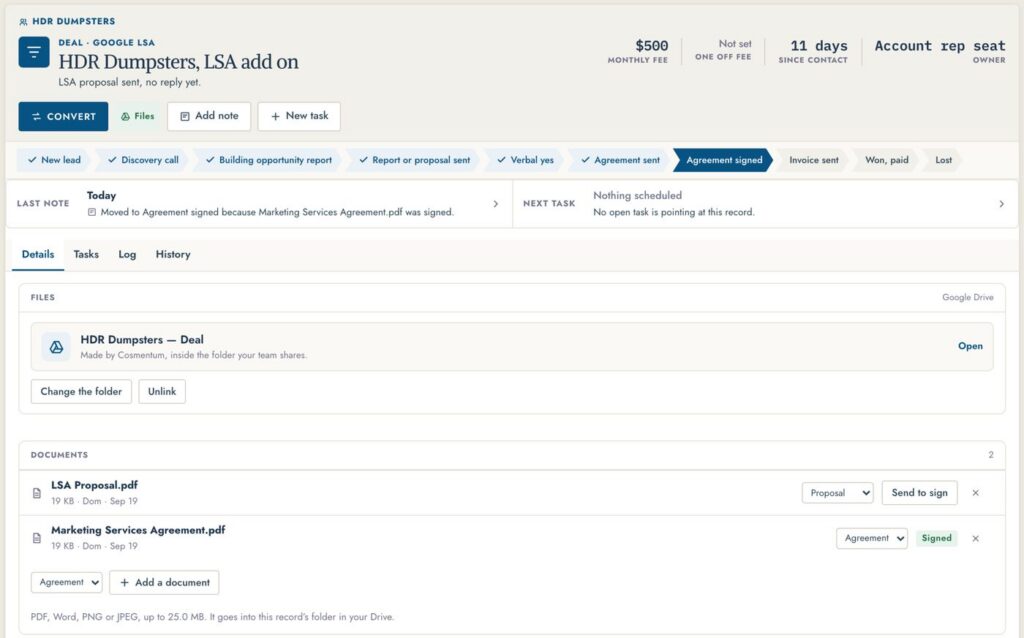Screen dimensions: 1024x638
Task: Move the deal to Won, paid stage
Action: pos(887,160)
